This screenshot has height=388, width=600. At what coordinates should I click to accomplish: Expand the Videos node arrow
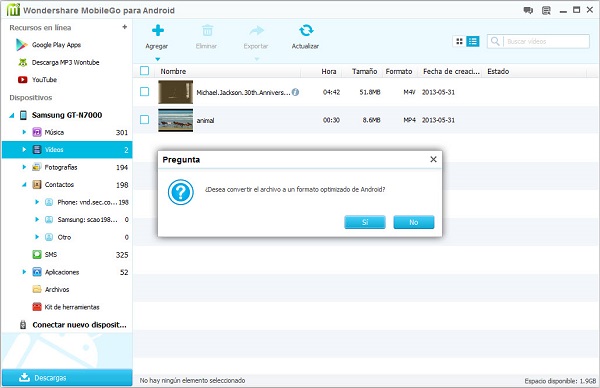coord(24,150)
